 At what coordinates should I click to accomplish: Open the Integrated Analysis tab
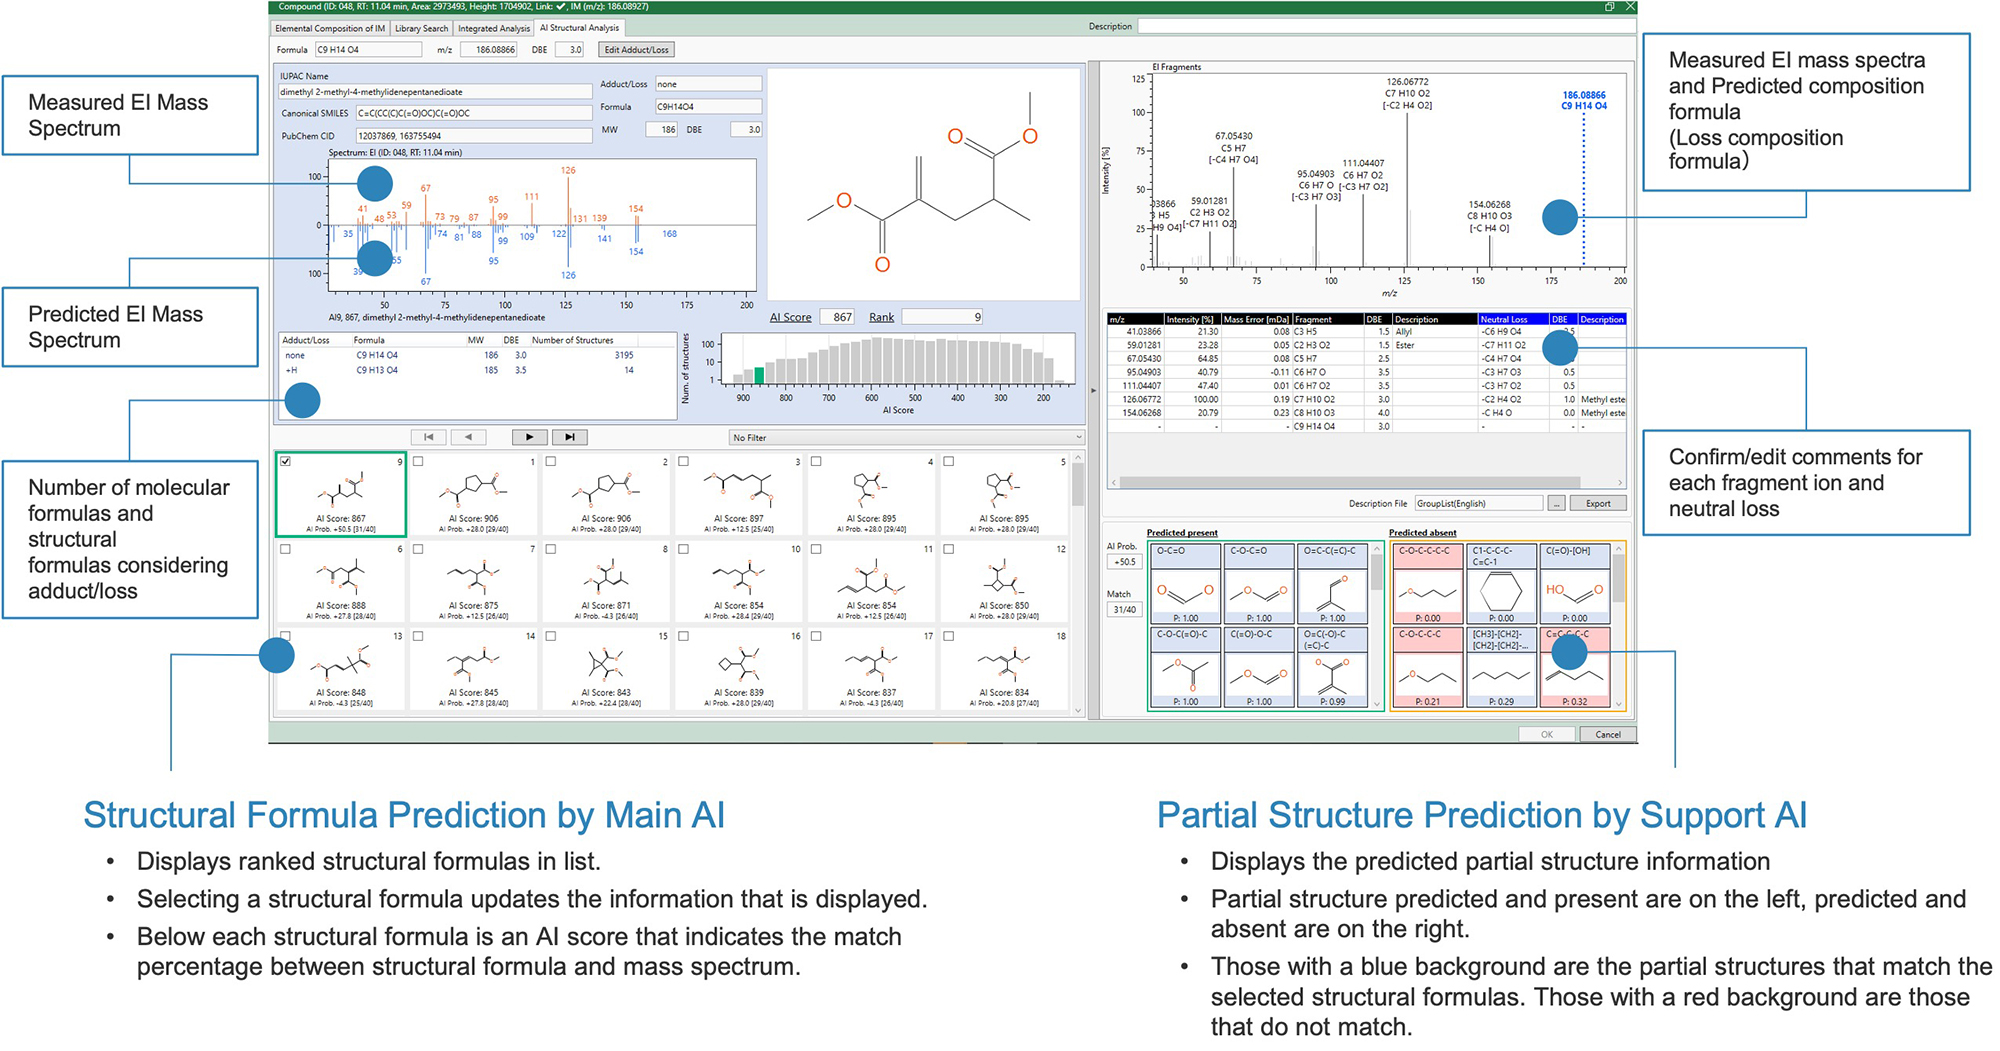[494, 28]
